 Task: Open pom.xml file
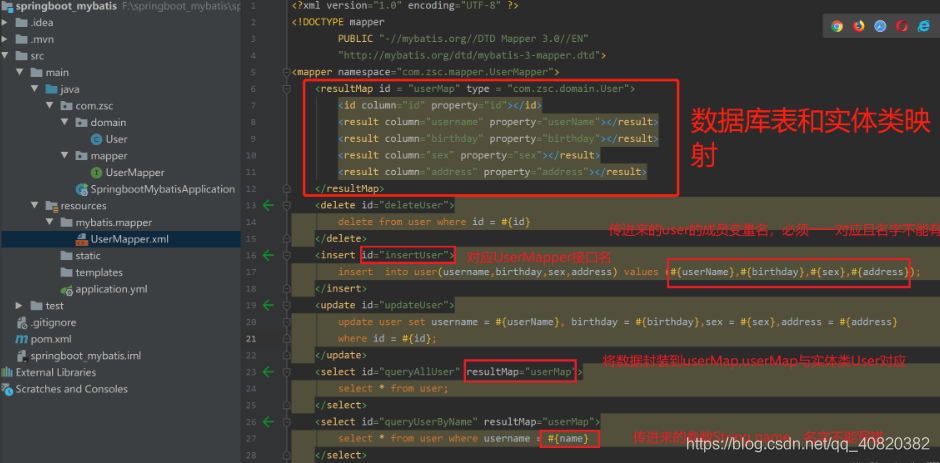point(52,339)
